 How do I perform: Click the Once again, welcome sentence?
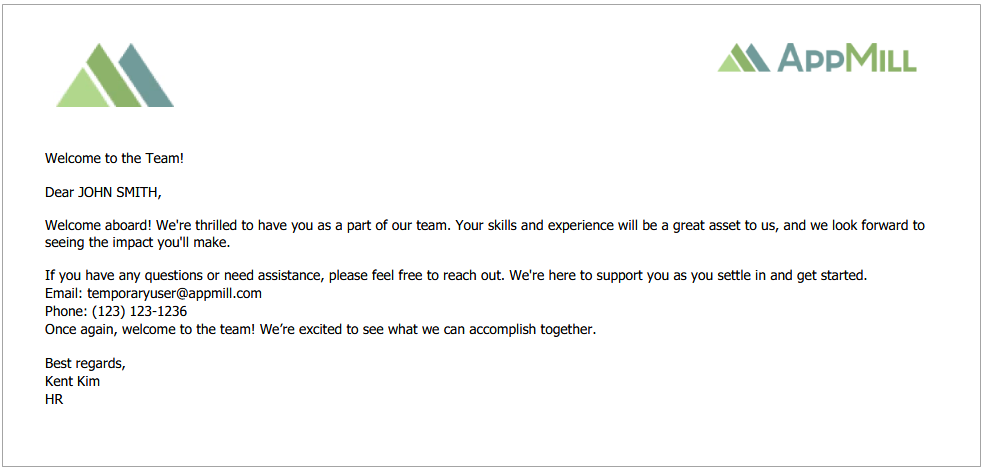(320, 330)
